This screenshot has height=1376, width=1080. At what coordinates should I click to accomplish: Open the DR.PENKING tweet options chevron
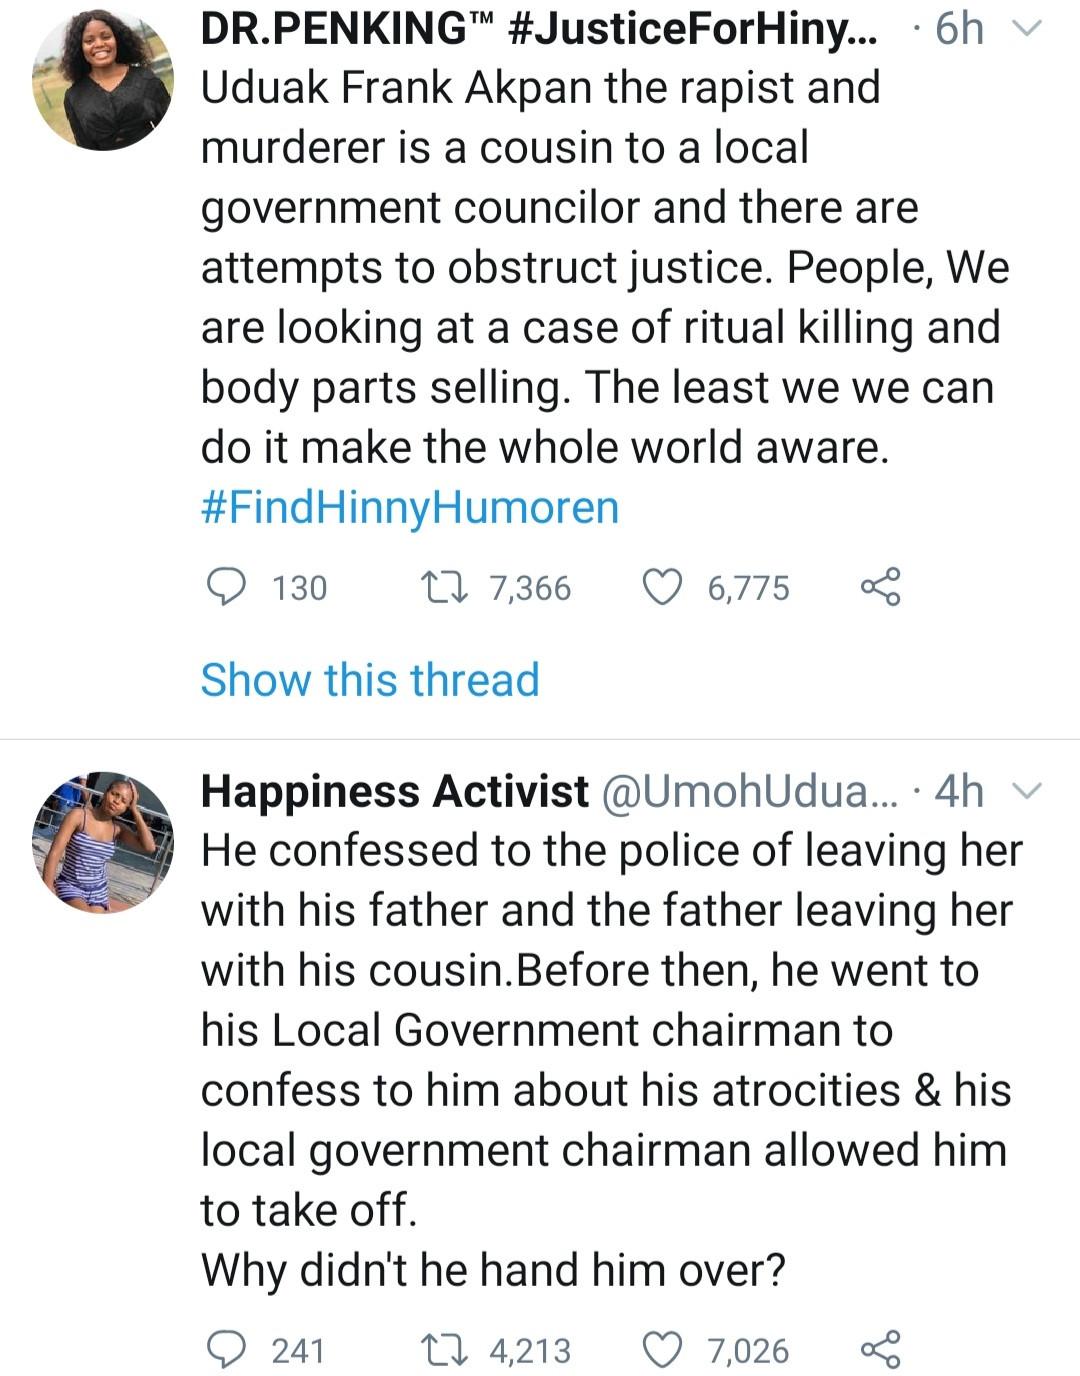[1028, 30]
